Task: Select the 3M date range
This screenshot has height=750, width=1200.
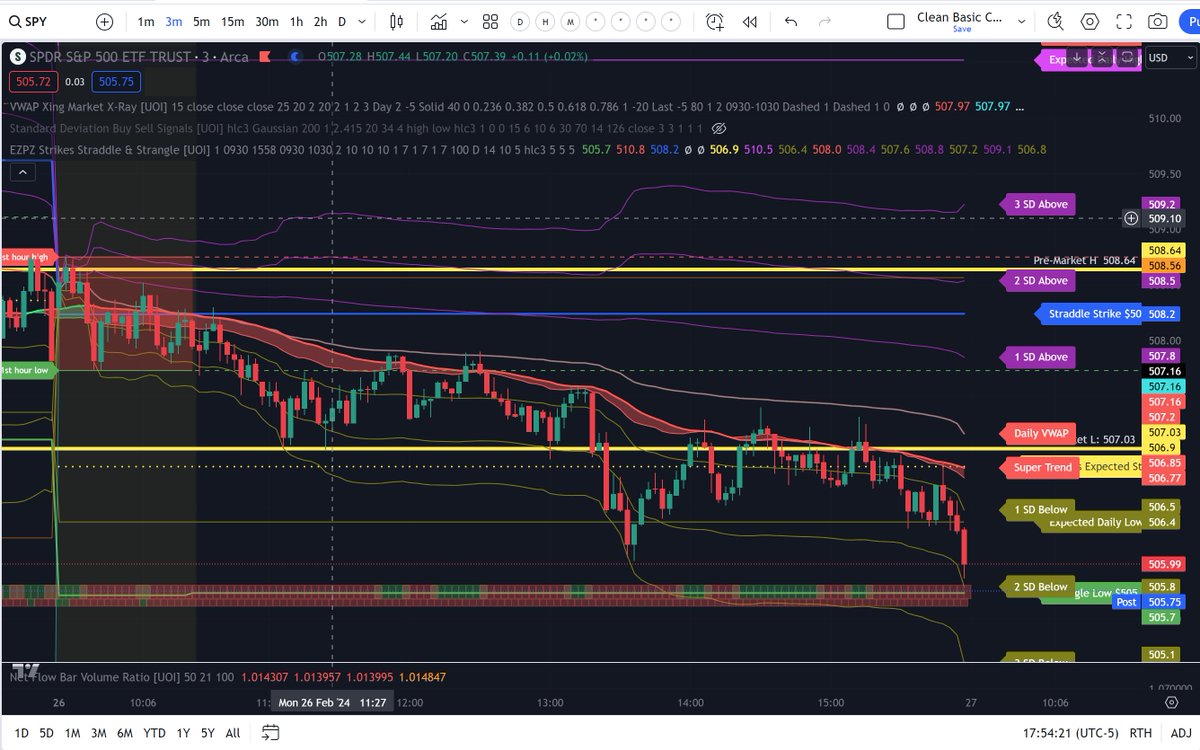Action: click(x=99, y=733)
